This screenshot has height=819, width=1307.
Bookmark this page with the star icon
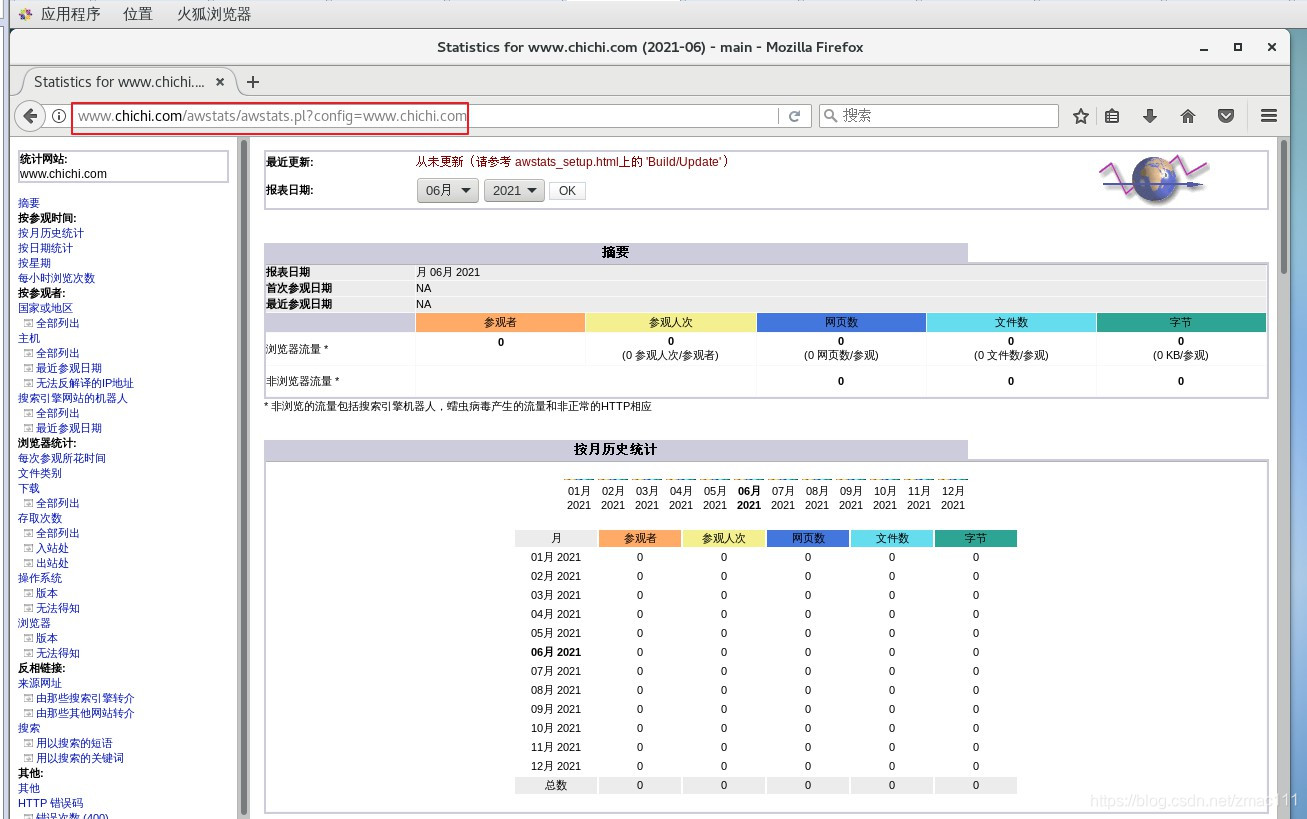click(x=1081, y=116)
